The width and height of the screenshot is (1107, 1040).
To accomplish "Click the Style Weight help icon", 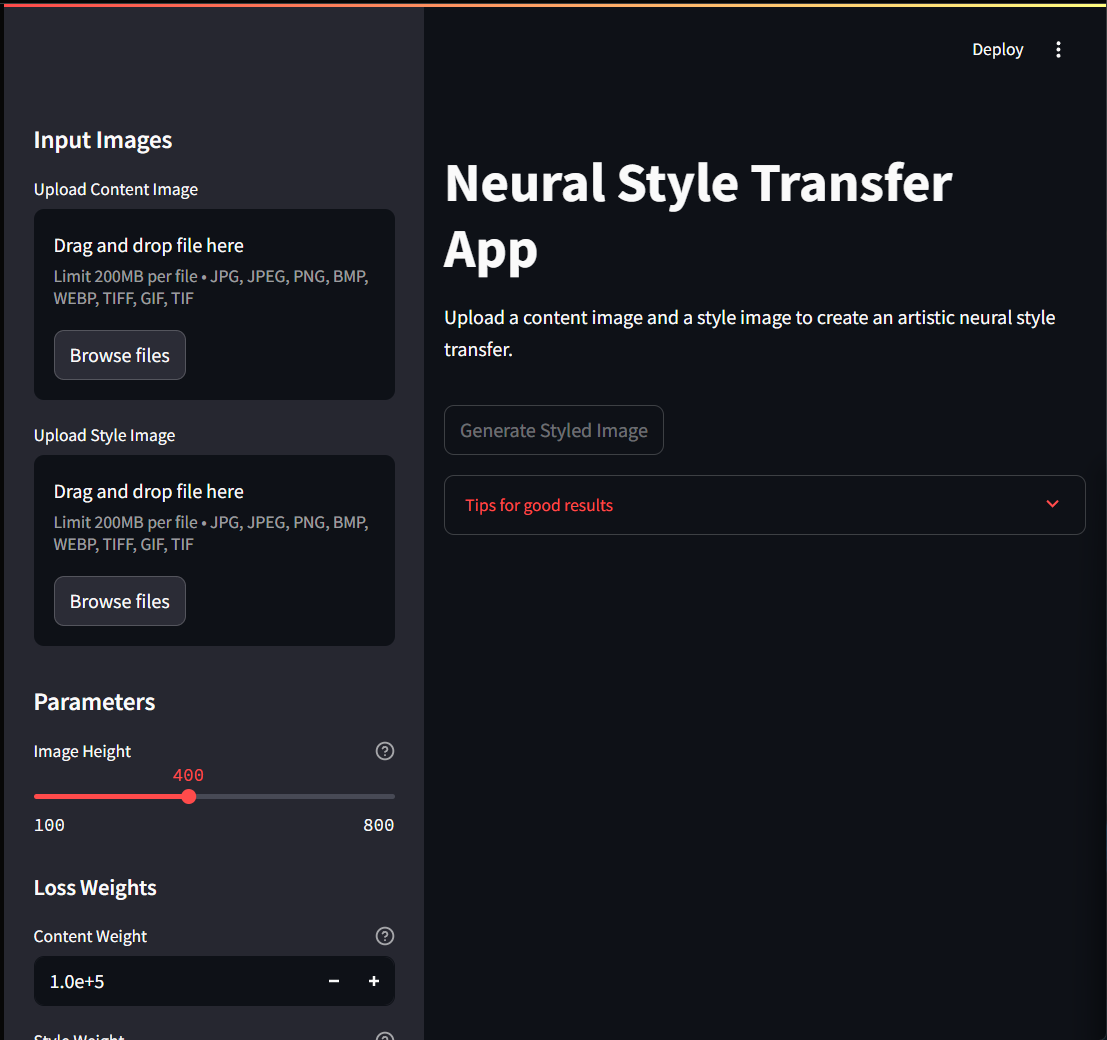I will tap(384, 1036).
